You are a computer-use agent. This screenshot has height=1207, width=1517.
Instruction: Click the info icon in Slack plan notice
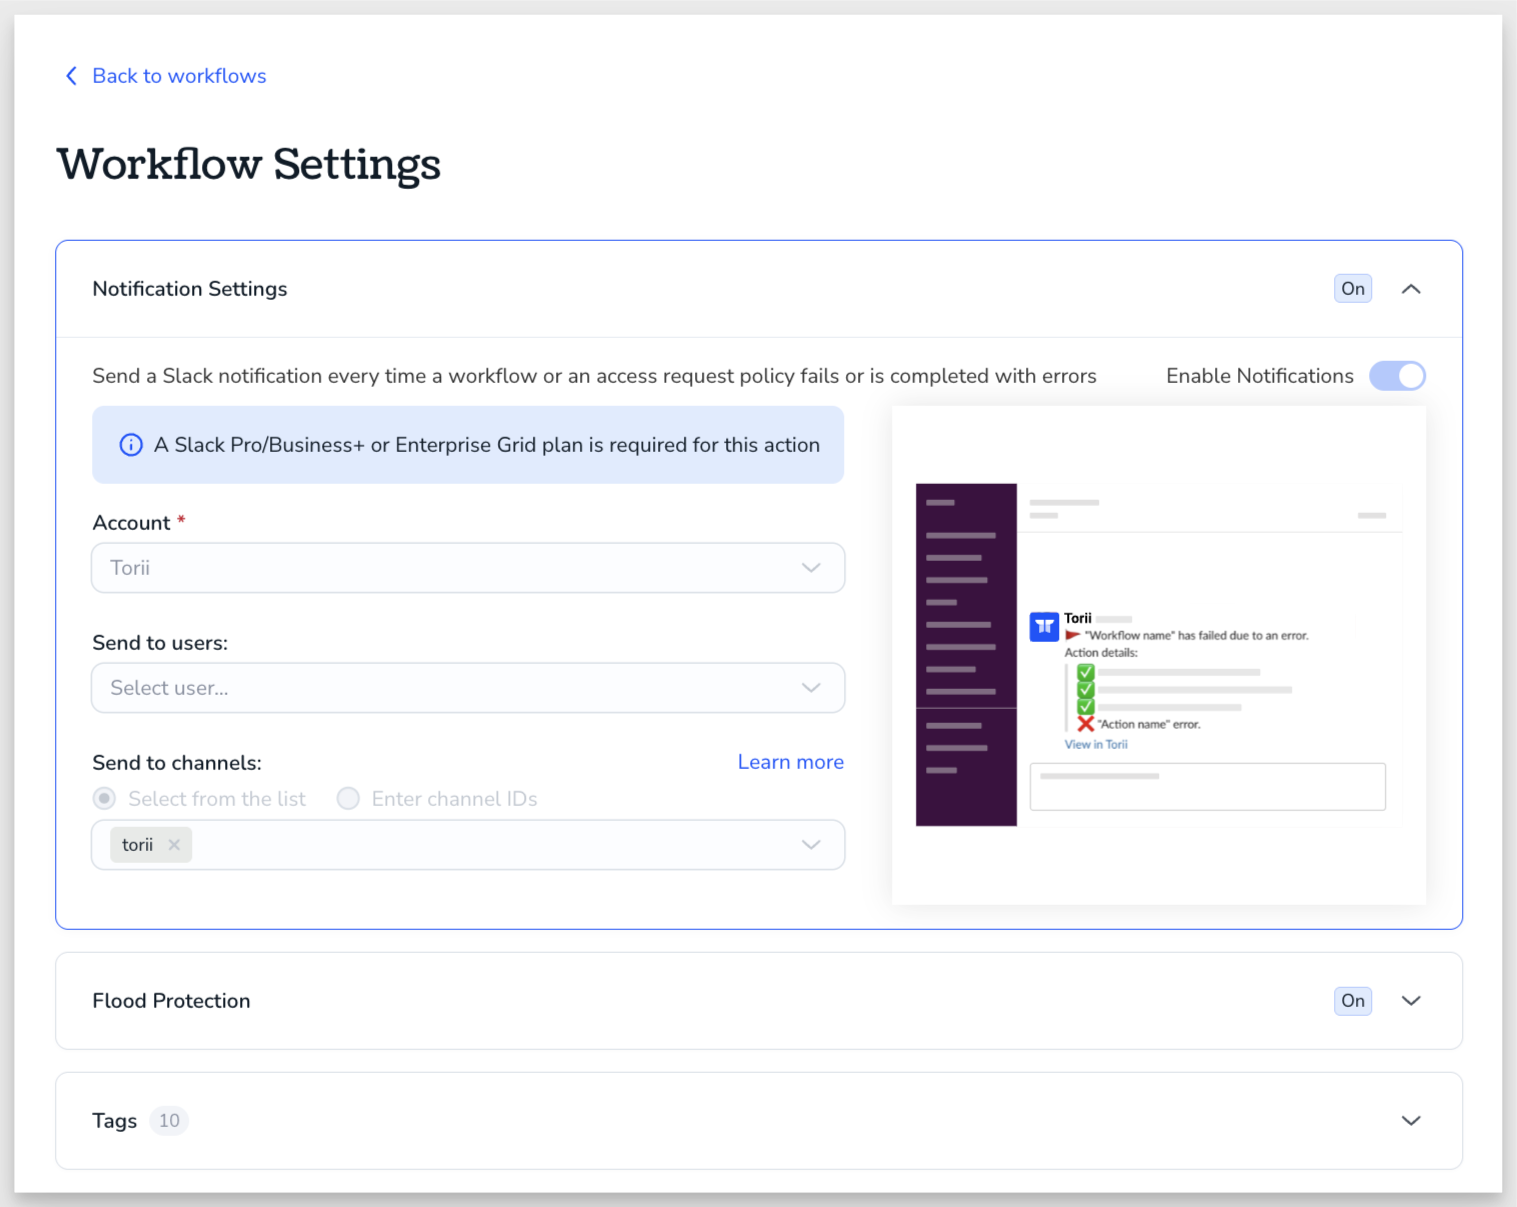[131, 445]
